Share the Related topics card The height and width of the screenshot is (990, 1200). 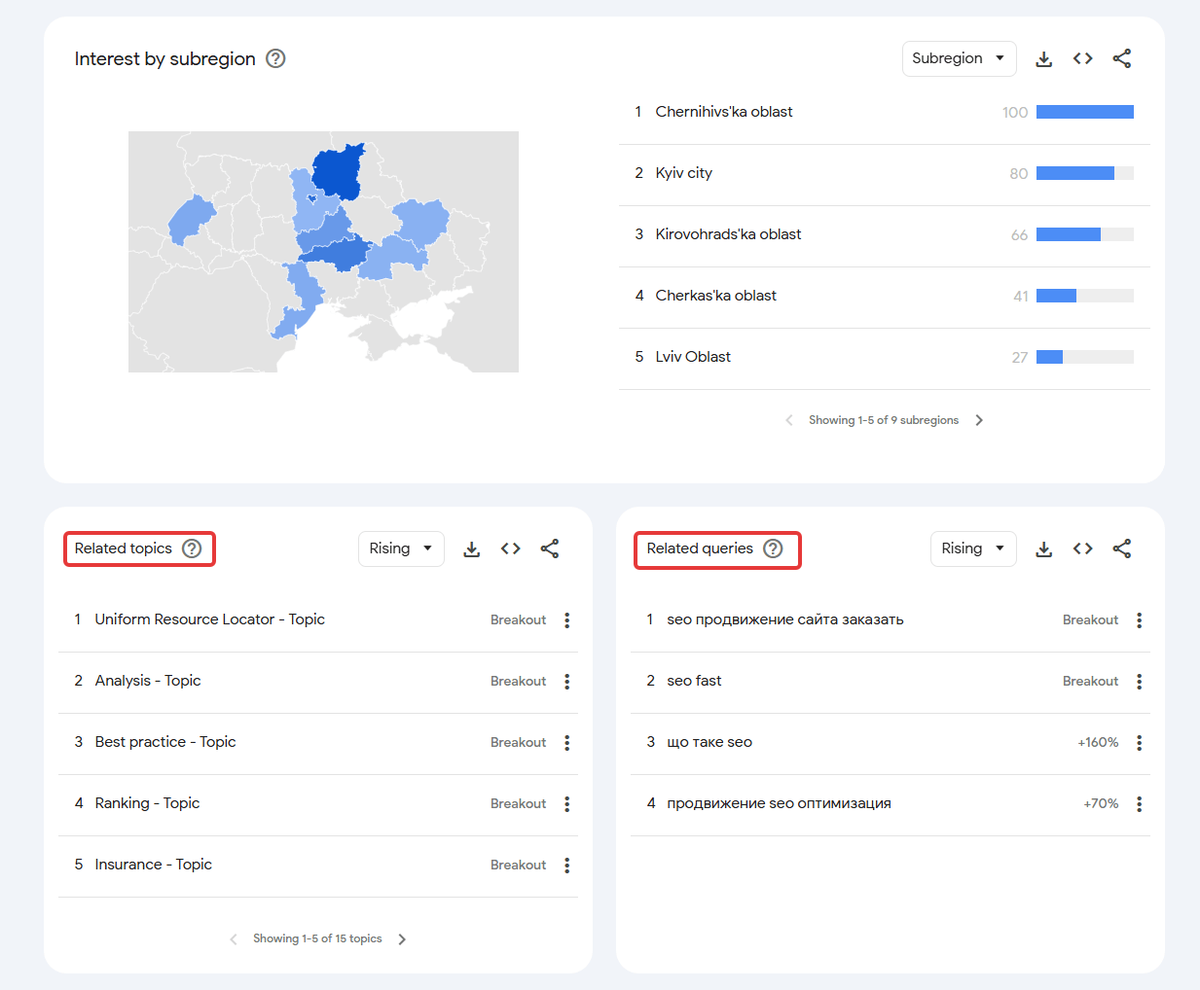tap(550, 549)
